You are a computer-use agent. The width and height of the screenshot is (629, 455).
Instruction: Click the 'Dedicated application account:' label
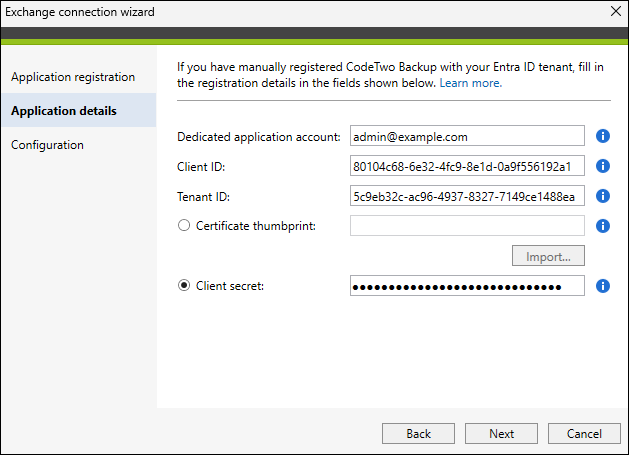259,137
